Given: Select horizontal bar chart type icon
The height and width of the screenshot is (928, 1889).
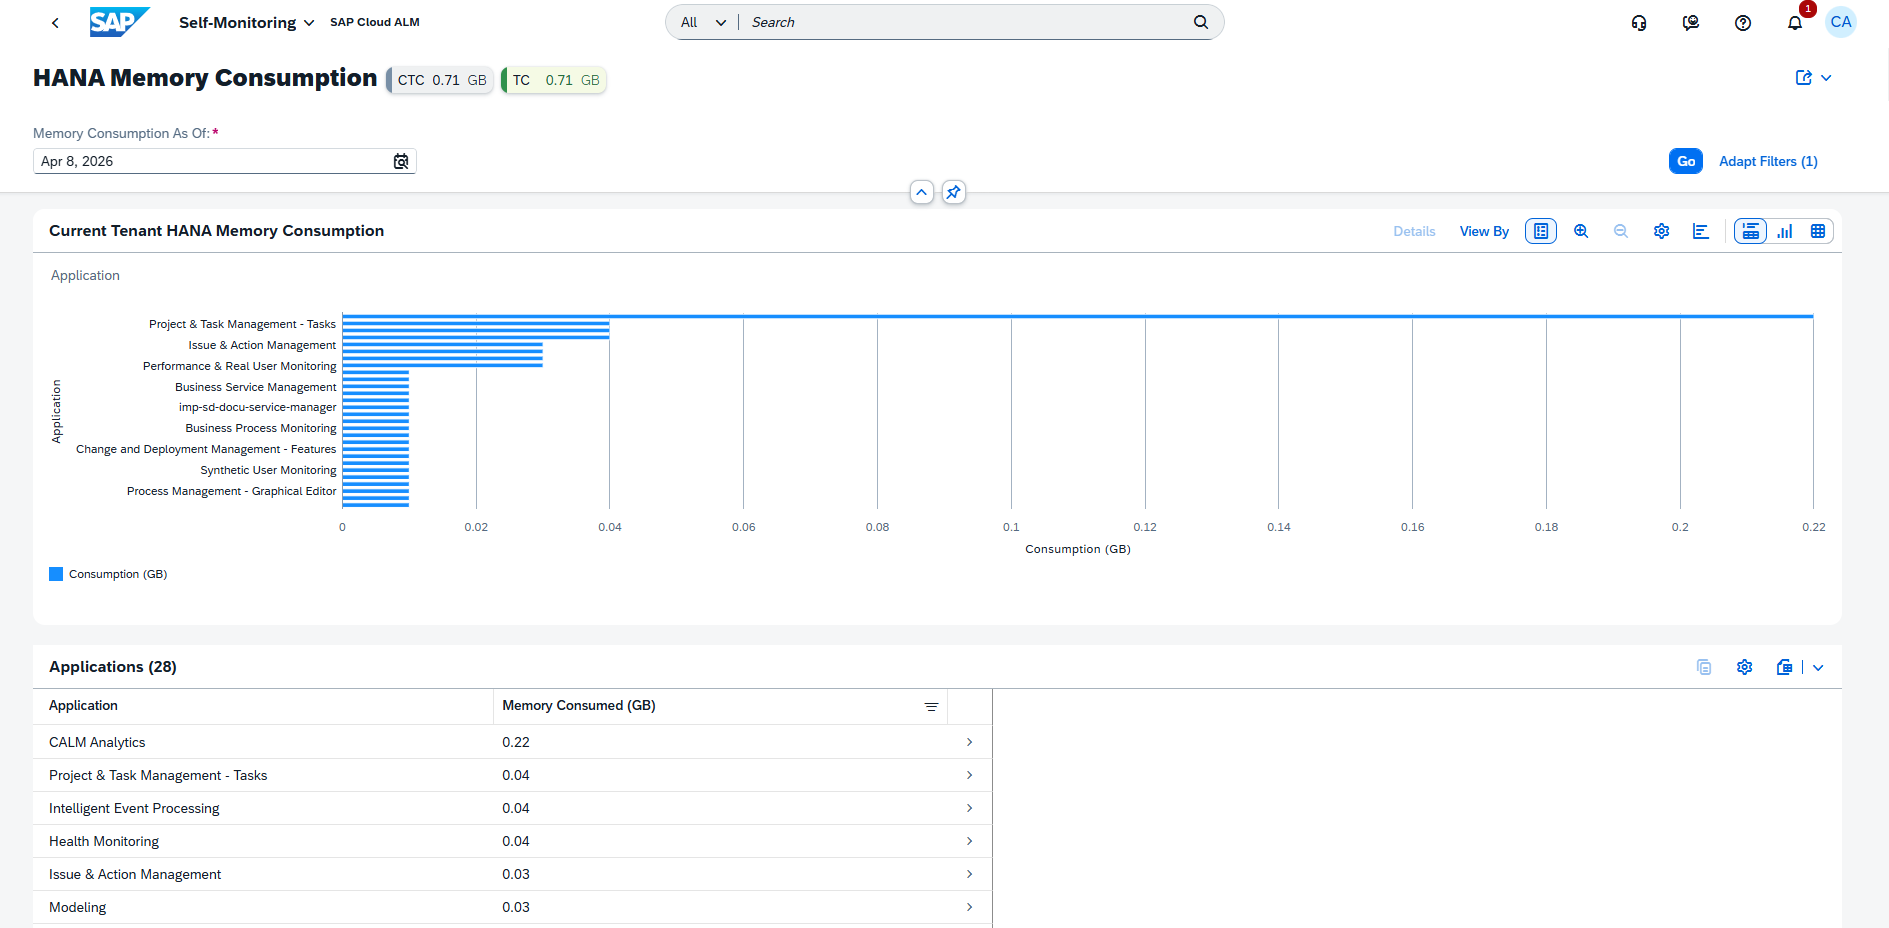Looking at the screenshot, I should (1700, 231).
